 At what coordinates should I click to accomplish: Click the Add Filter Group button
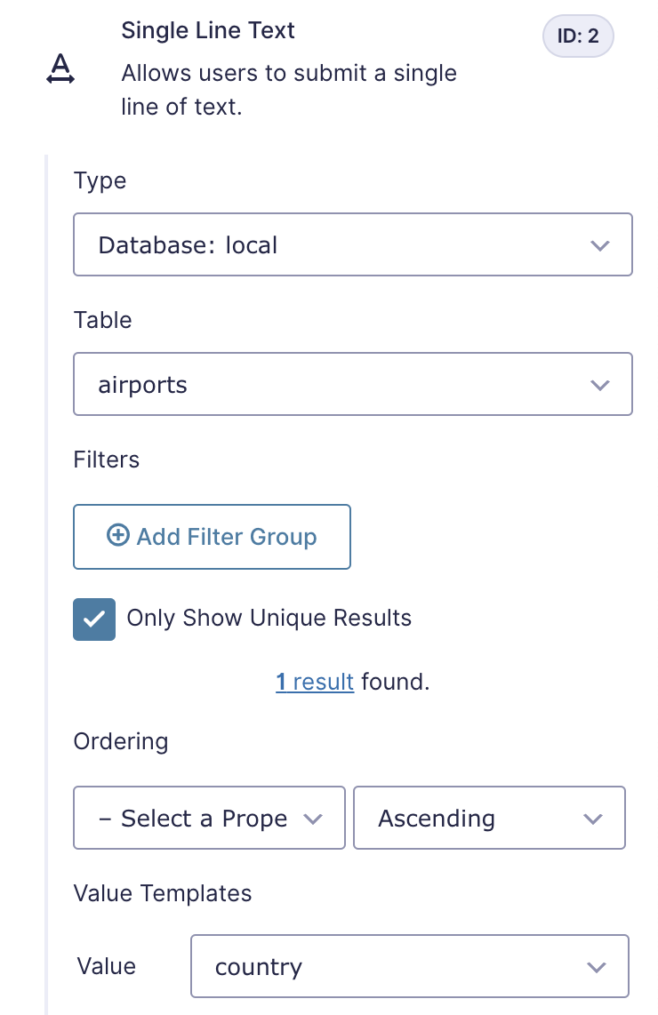211,536
